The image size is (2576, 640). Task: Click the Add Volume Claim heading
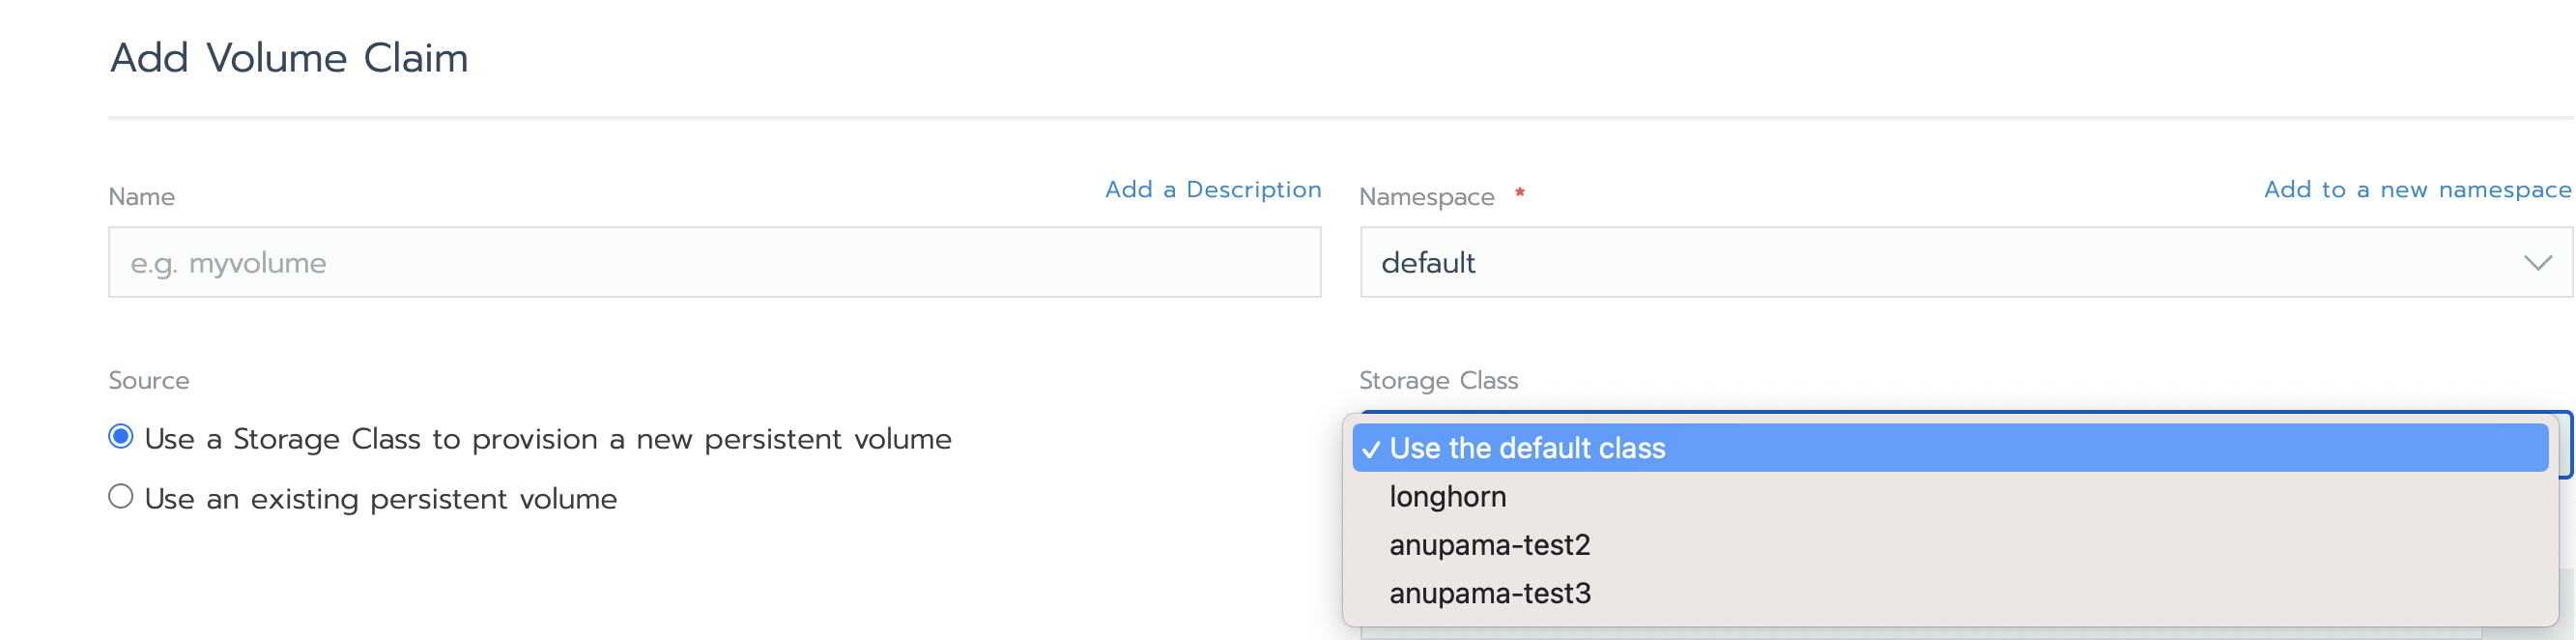pos(288,57)
